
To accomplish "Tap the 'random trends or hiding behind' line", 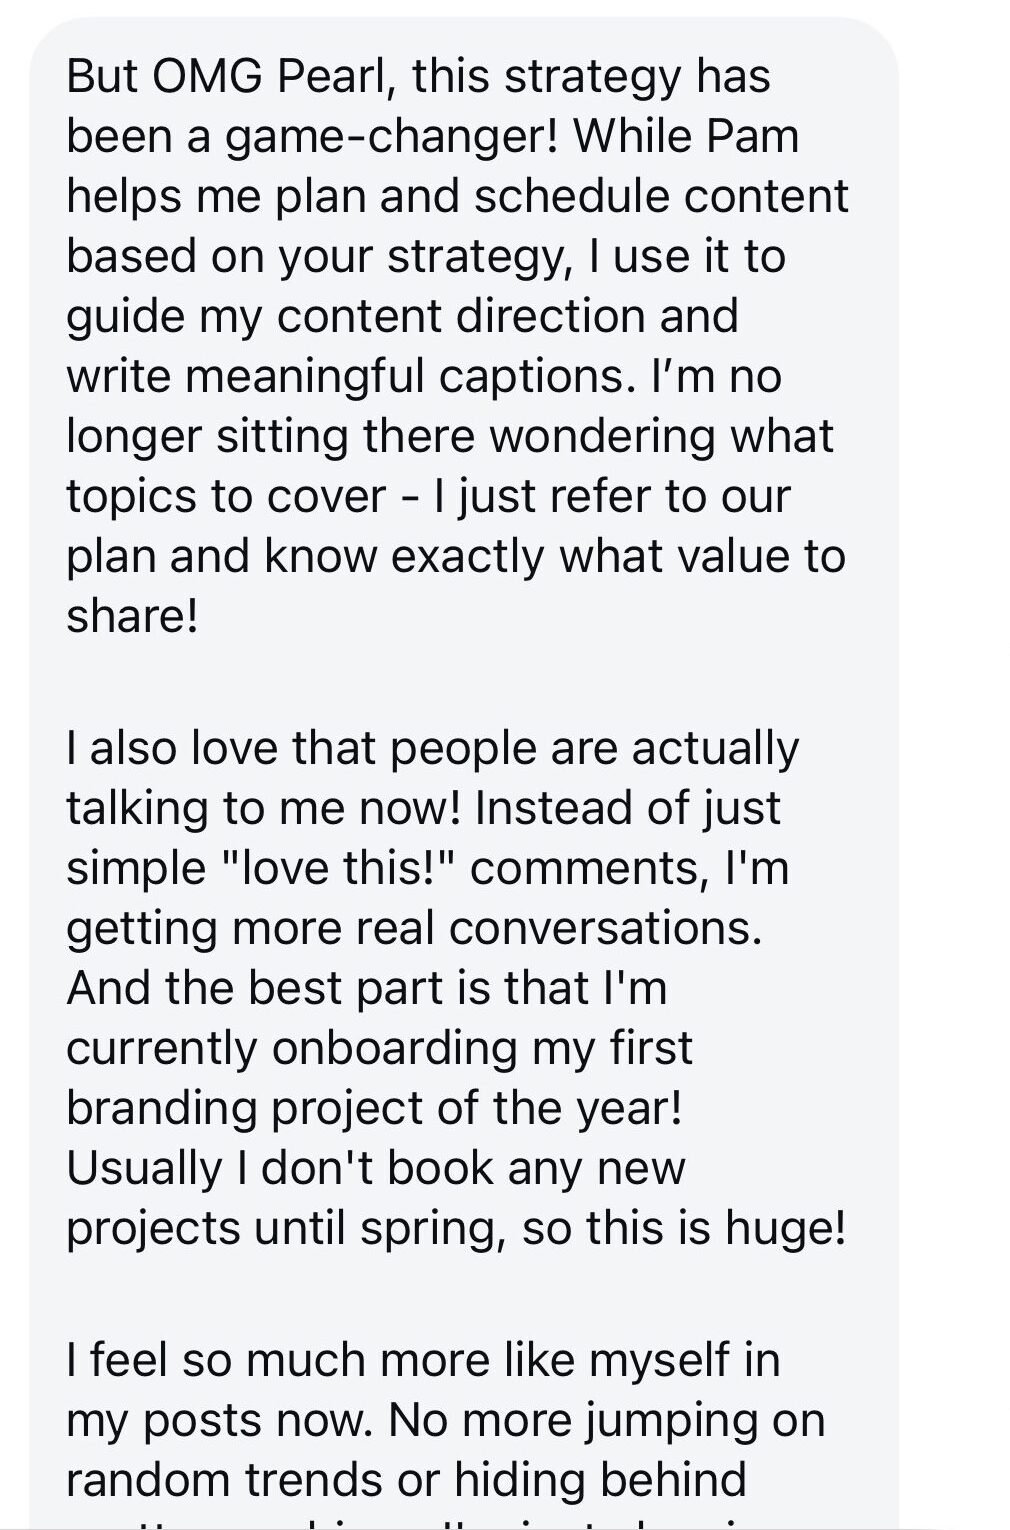I will [406, 1480].
